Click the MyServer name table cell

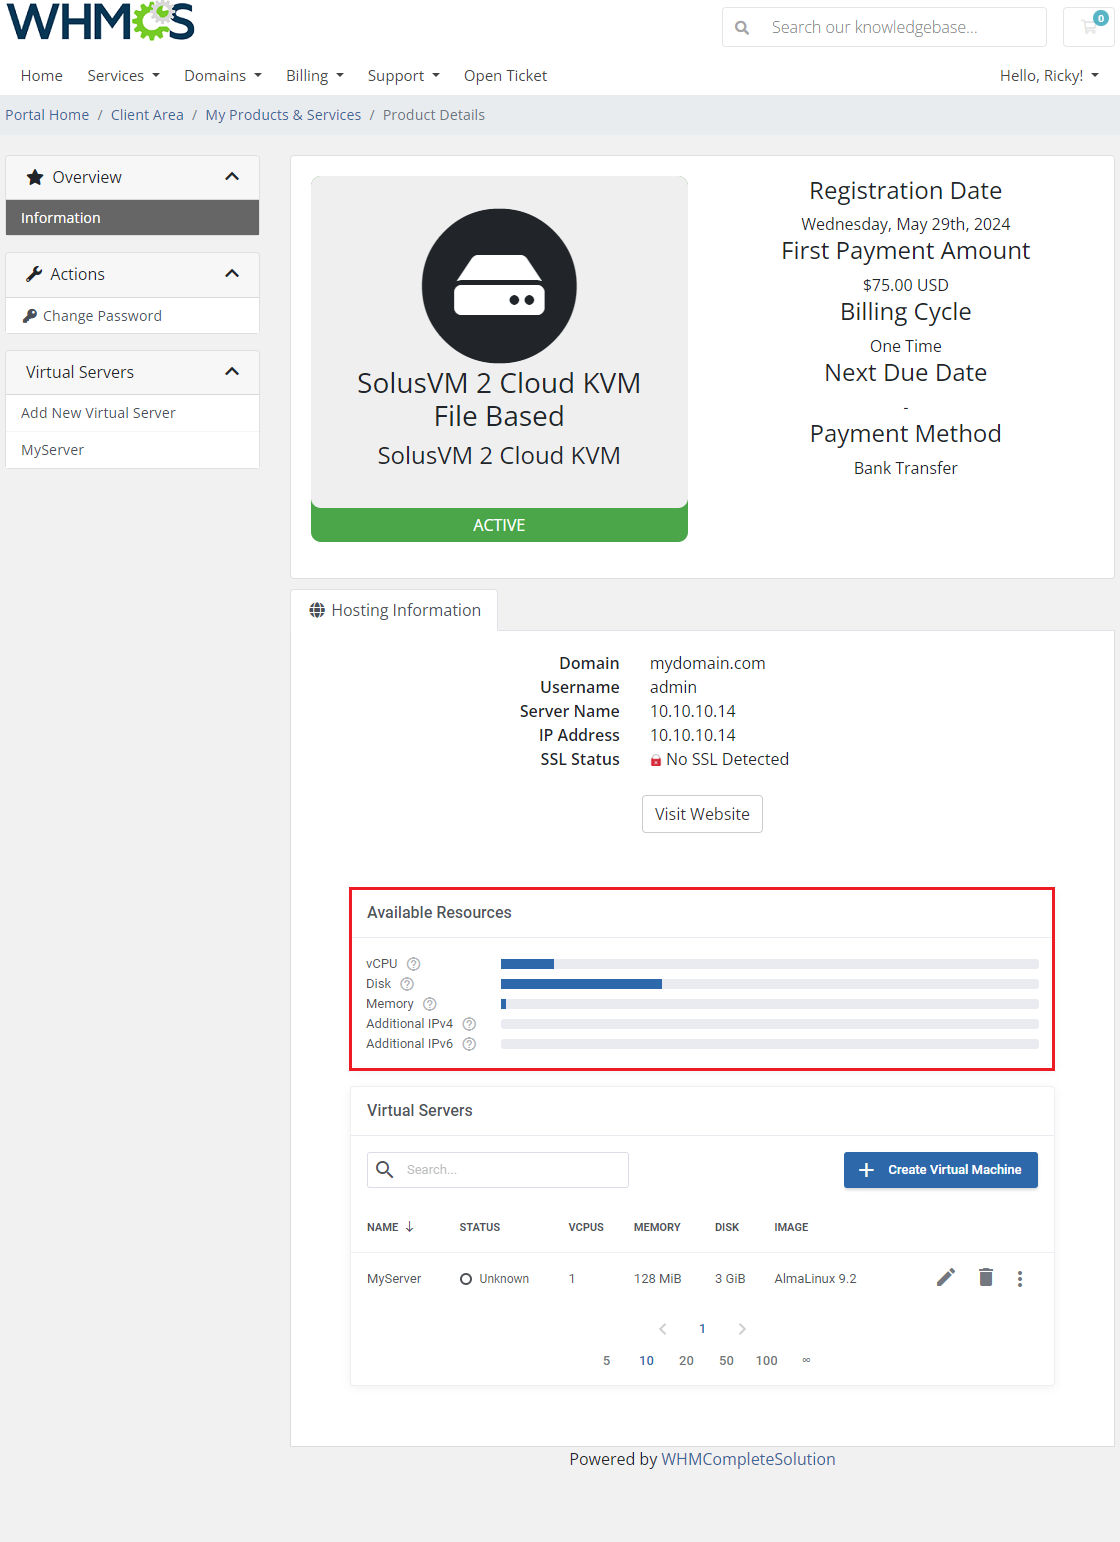394,1279
